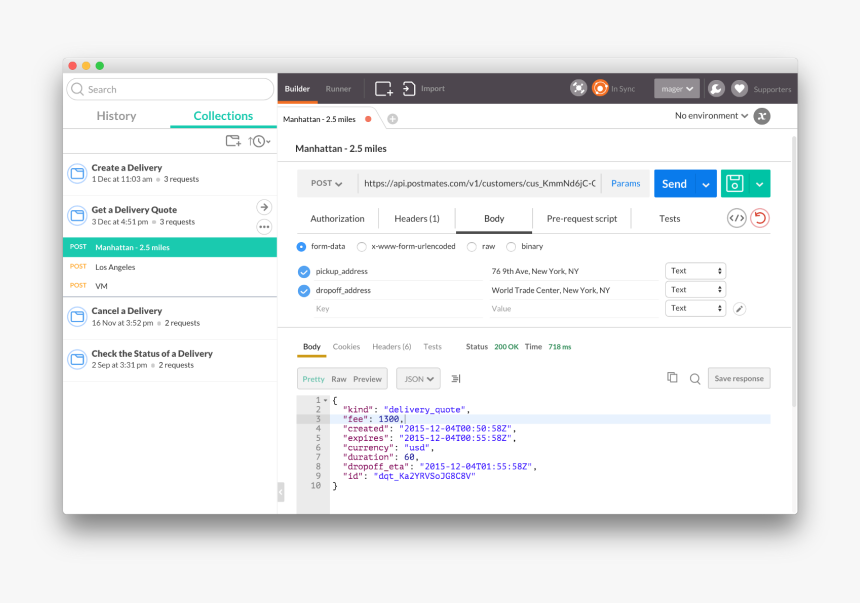The width and height of the screenshot is (860, 603).
Task: Click the Create a Delivery folder icon
Action: (77, 173)
